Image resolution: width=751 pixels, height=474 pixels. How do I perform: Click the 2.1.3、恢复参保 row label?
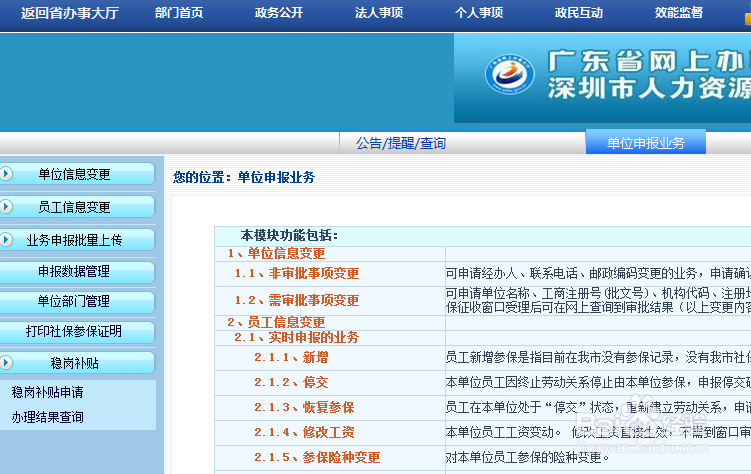coord(304,407)
